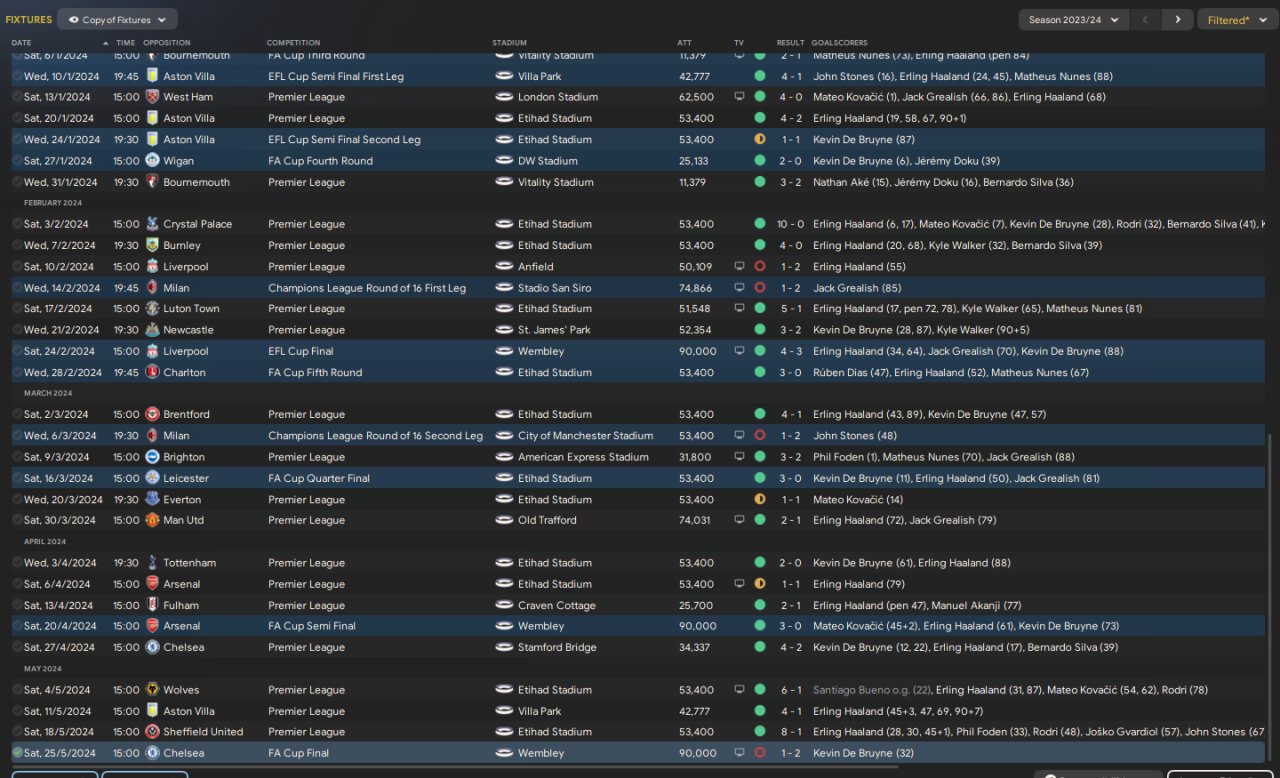Click the Brentford club badge
The width and height of the screenshot is (1280, 778).
point(152,414)
